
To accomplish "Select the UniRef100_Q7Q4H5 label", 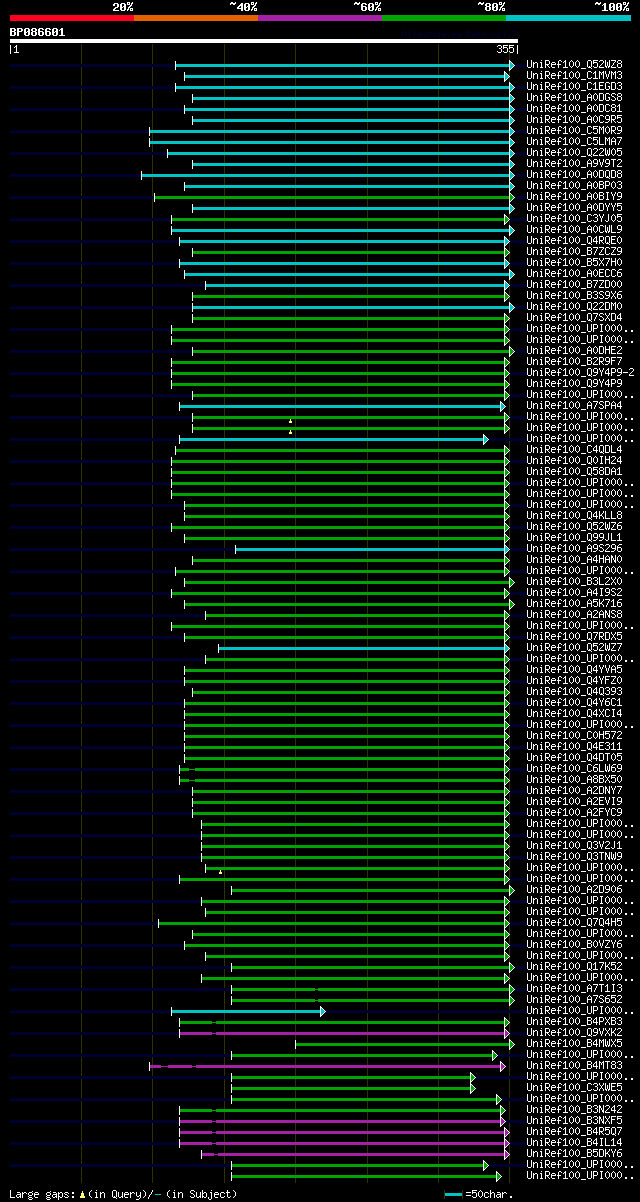I will pos(574,922).
